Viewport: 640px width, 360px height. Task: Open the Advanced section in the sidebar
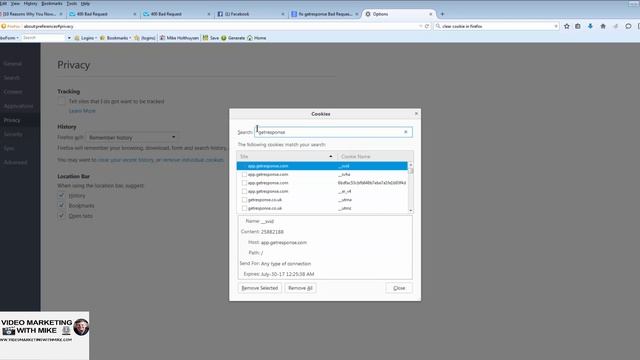(20, 162)
